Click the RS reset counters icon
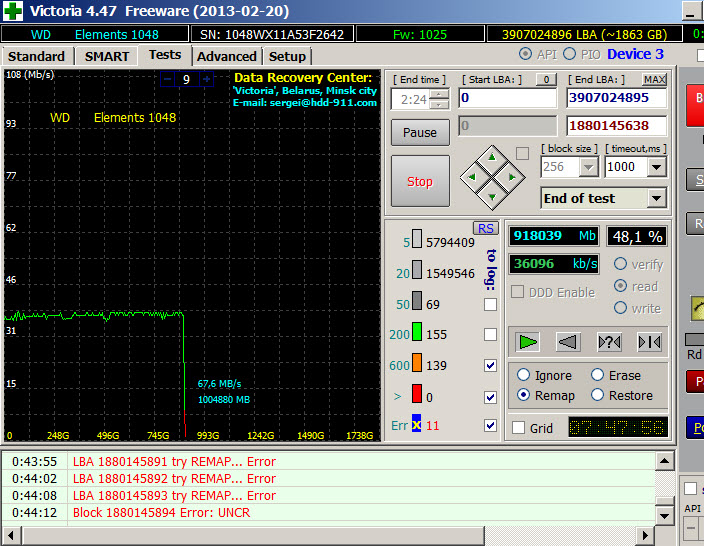This screenshot has height=546, width=704. [486, 228]
